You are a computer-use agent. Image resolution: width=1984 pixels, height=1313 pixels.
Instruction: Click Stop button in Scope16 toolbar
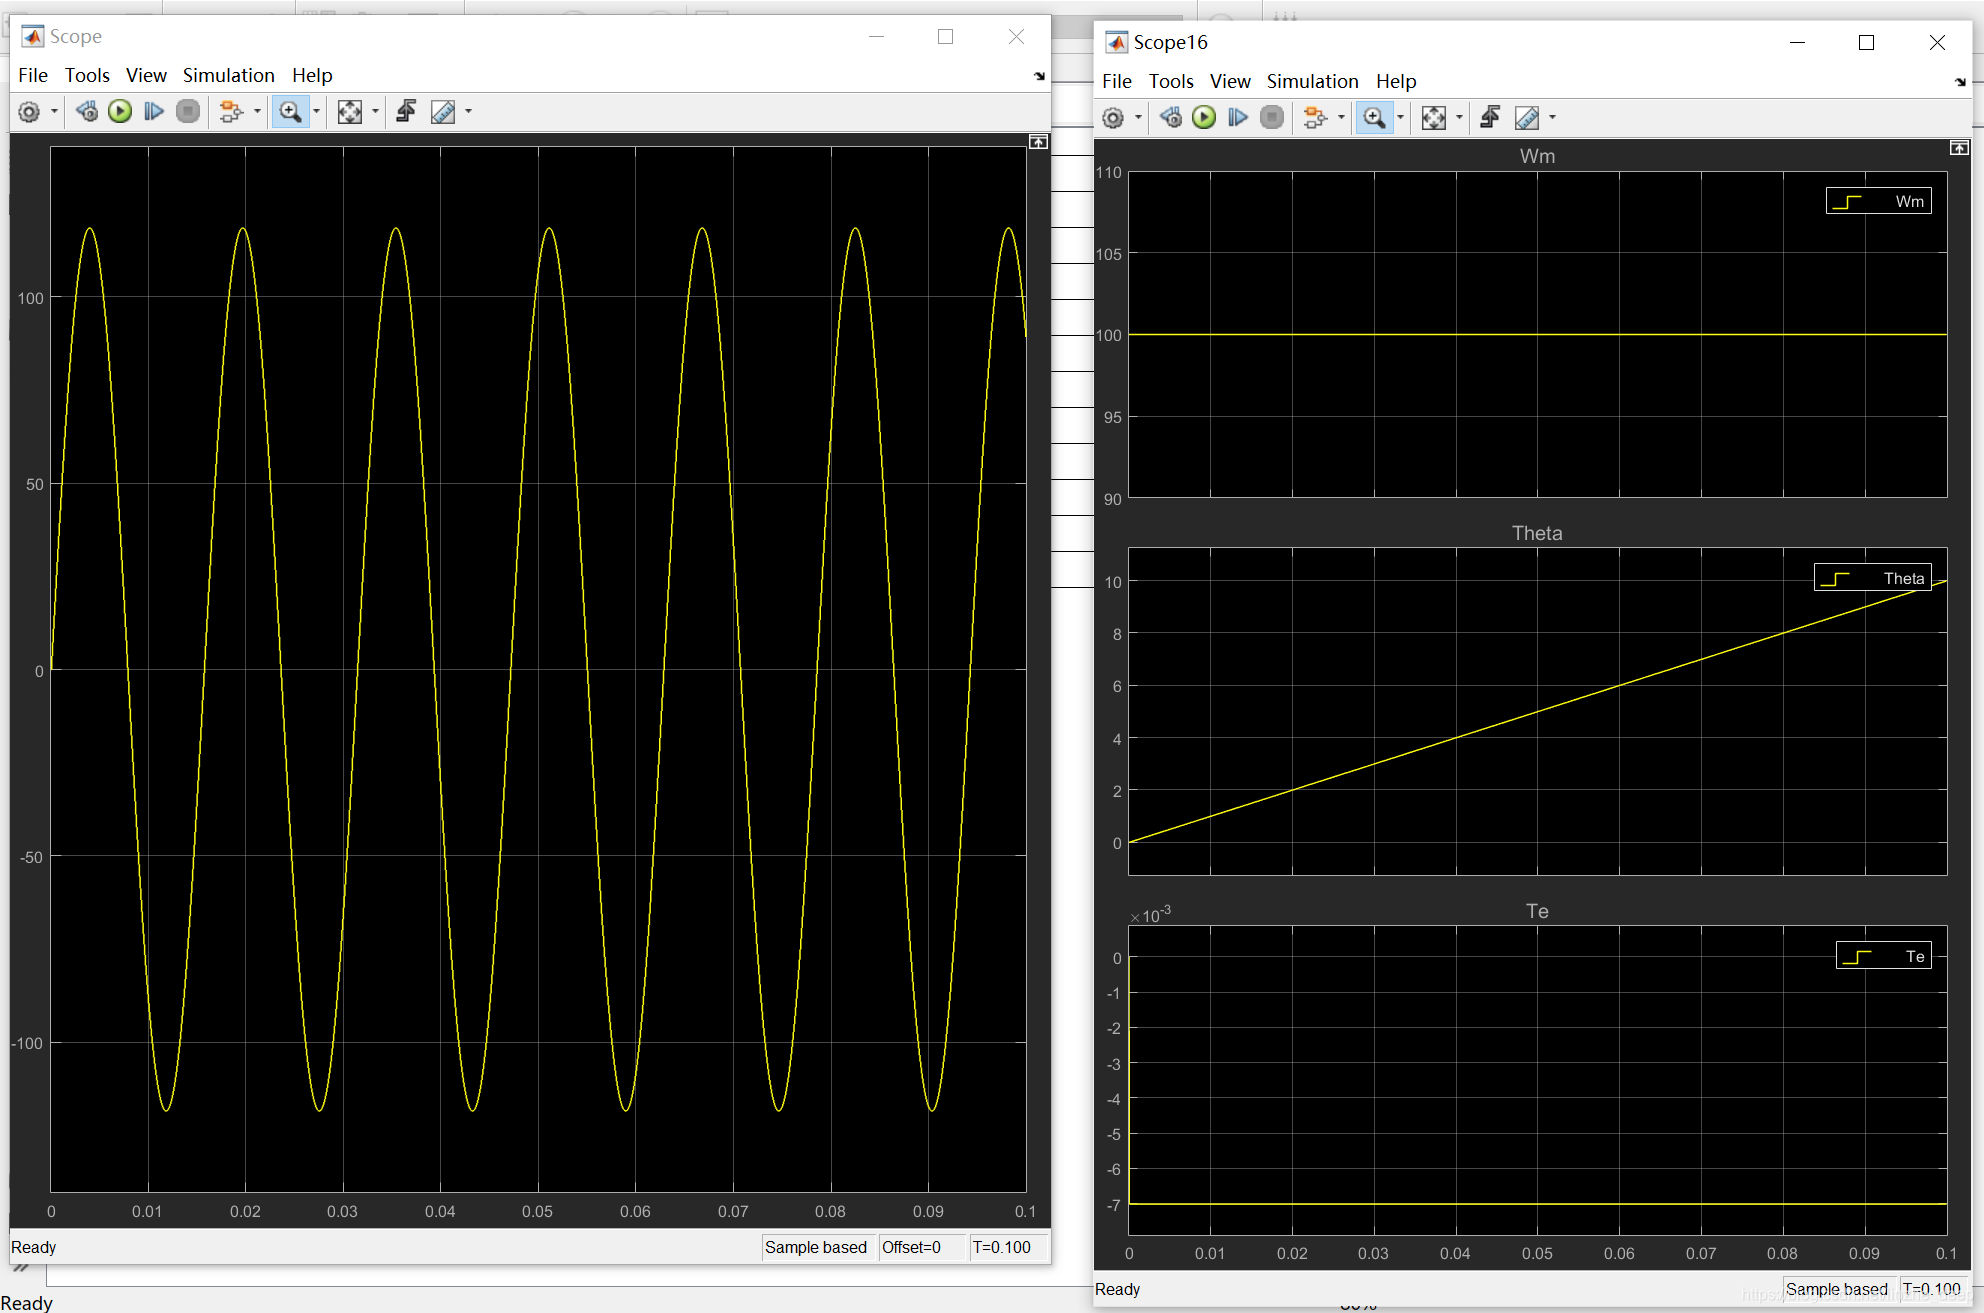point(1272,118)
